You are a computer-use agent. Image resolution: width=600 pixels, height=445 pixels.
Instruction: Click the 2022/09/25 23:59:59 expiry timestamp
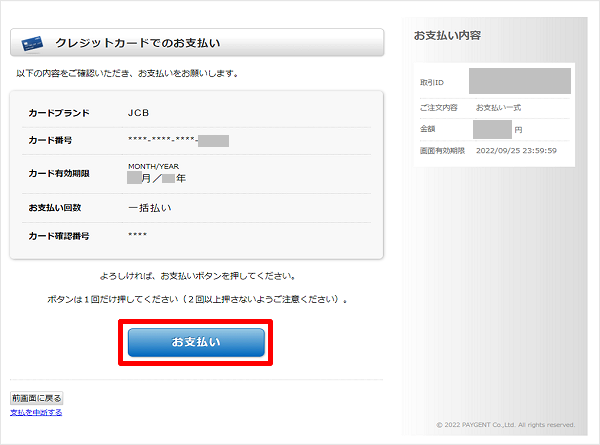(x=516, y=151)
